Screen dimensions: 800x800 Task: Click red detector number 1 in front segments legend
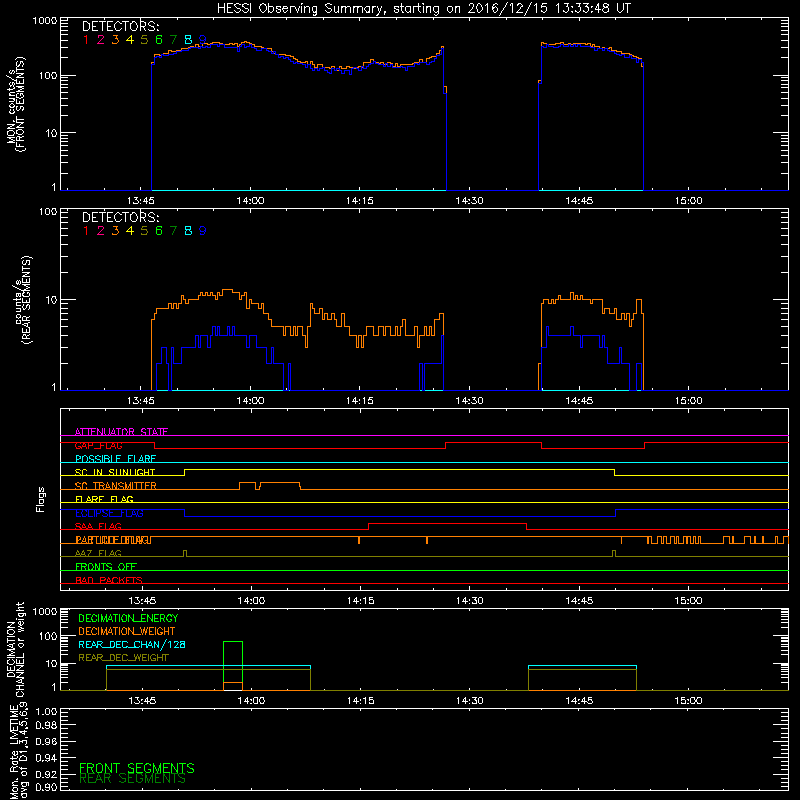point(86,40)
